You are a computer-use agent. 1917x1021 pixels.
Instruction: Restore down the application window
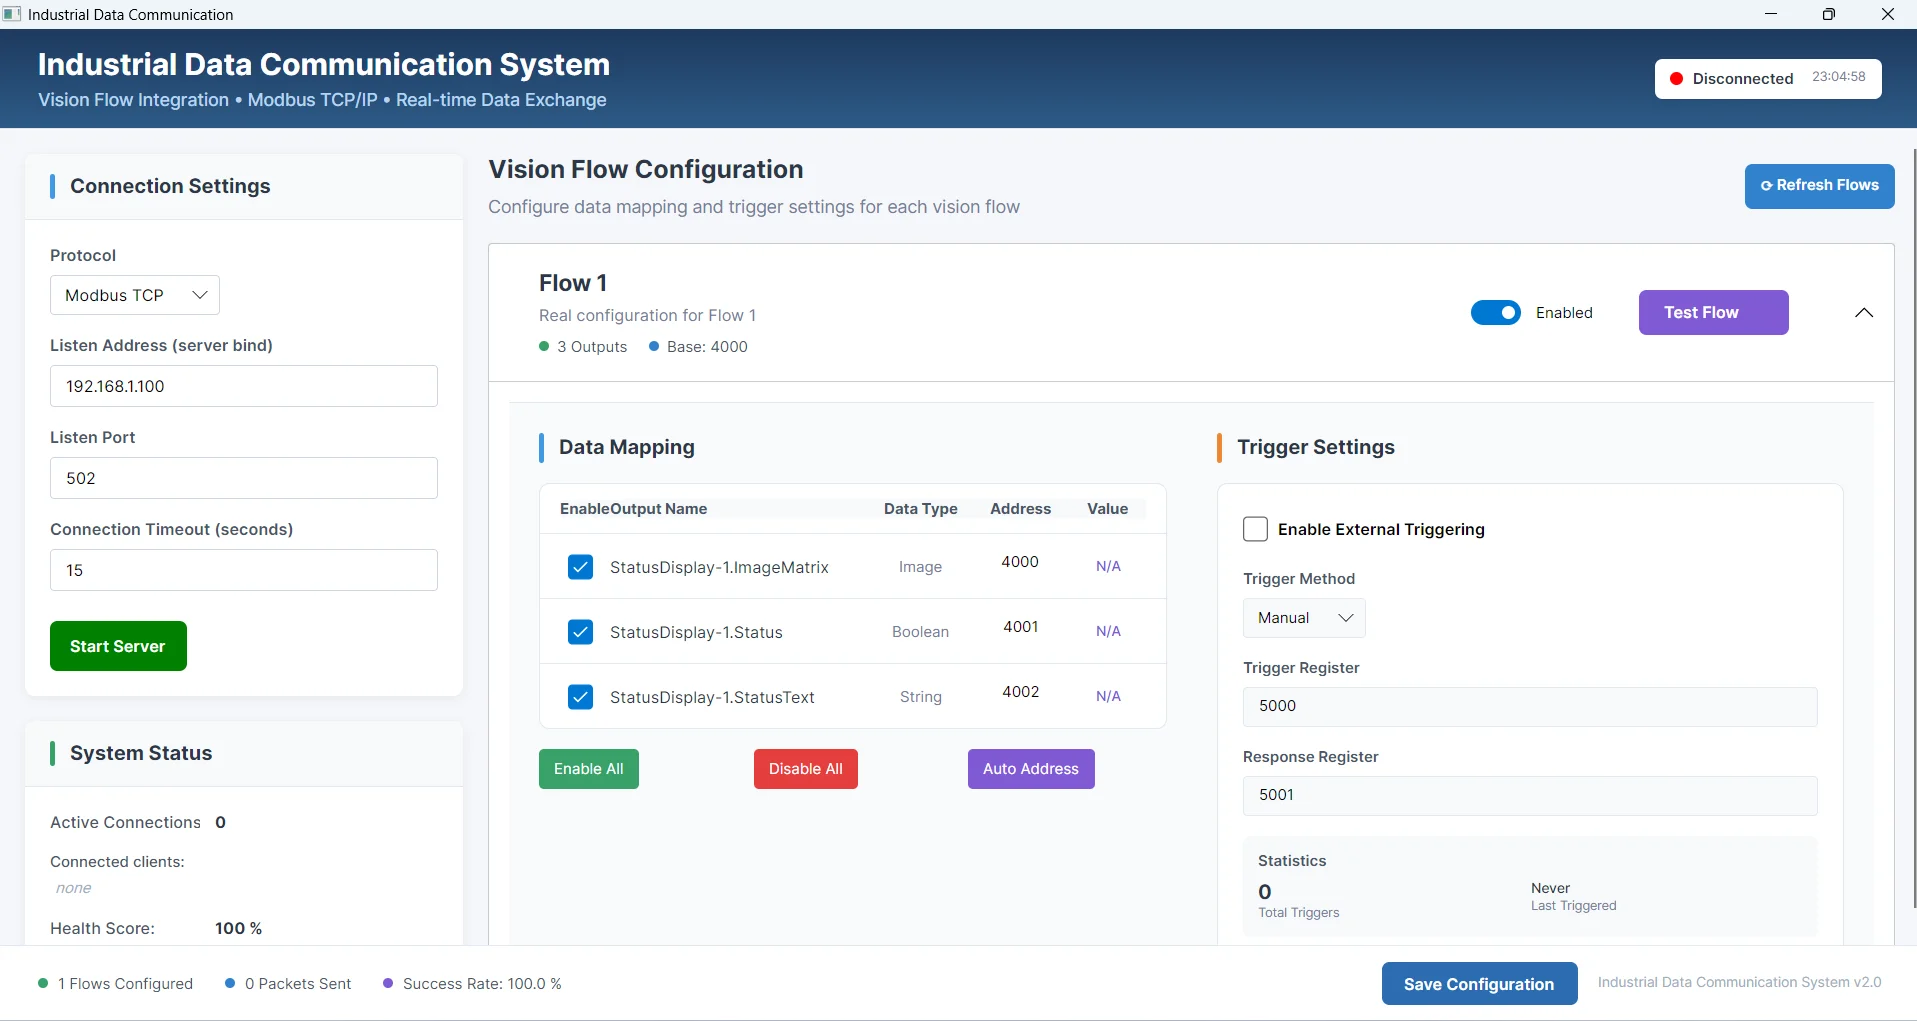pyautogui.click(x=1829, y=14)
